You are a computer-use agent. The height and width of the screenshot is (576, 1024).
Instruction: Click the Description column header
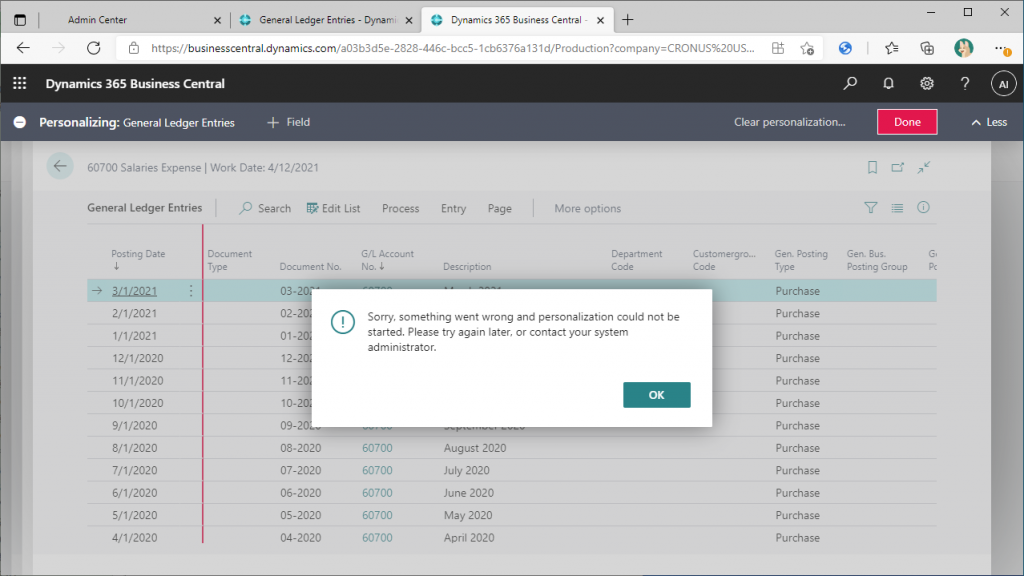click(x=467, y=266)
